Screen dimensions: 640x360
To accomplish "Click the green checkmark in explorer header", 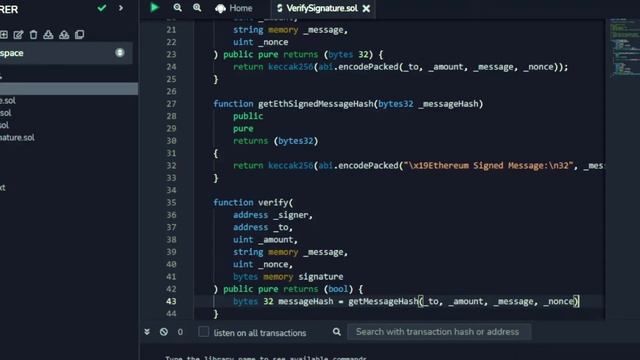I will [x=102, y=8].
